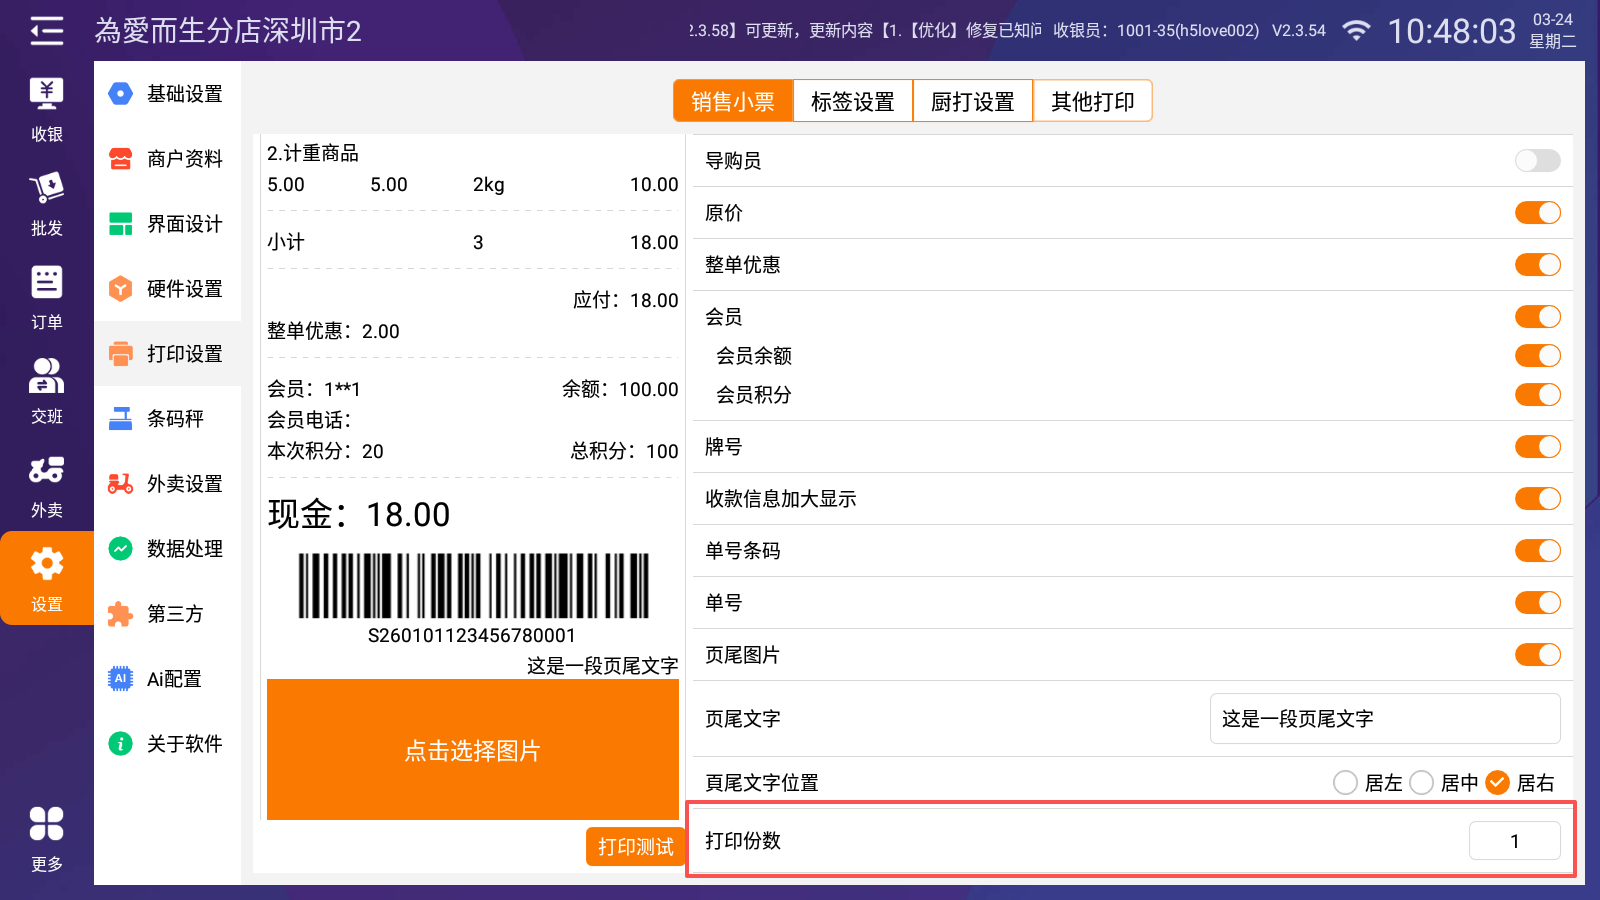Click the 打印份数 number field
1600x900 pixels.
pyautogui.click(x=1514, y=841)
